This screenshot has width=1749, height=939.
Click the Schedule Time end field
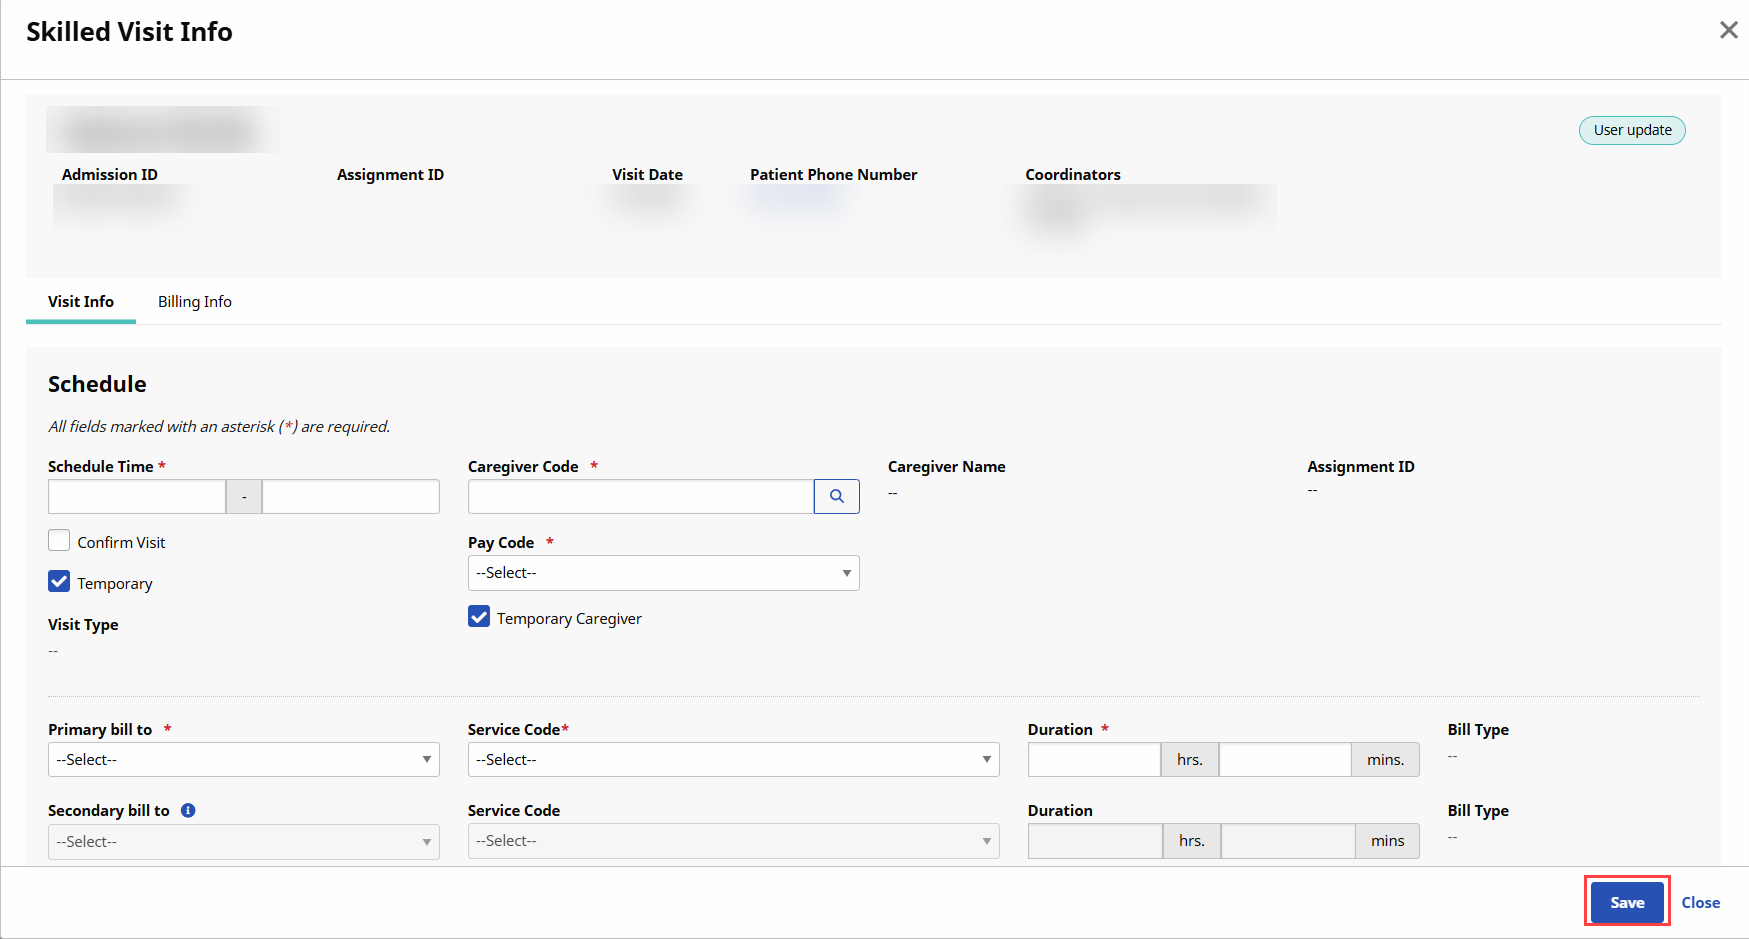point(350,497)
